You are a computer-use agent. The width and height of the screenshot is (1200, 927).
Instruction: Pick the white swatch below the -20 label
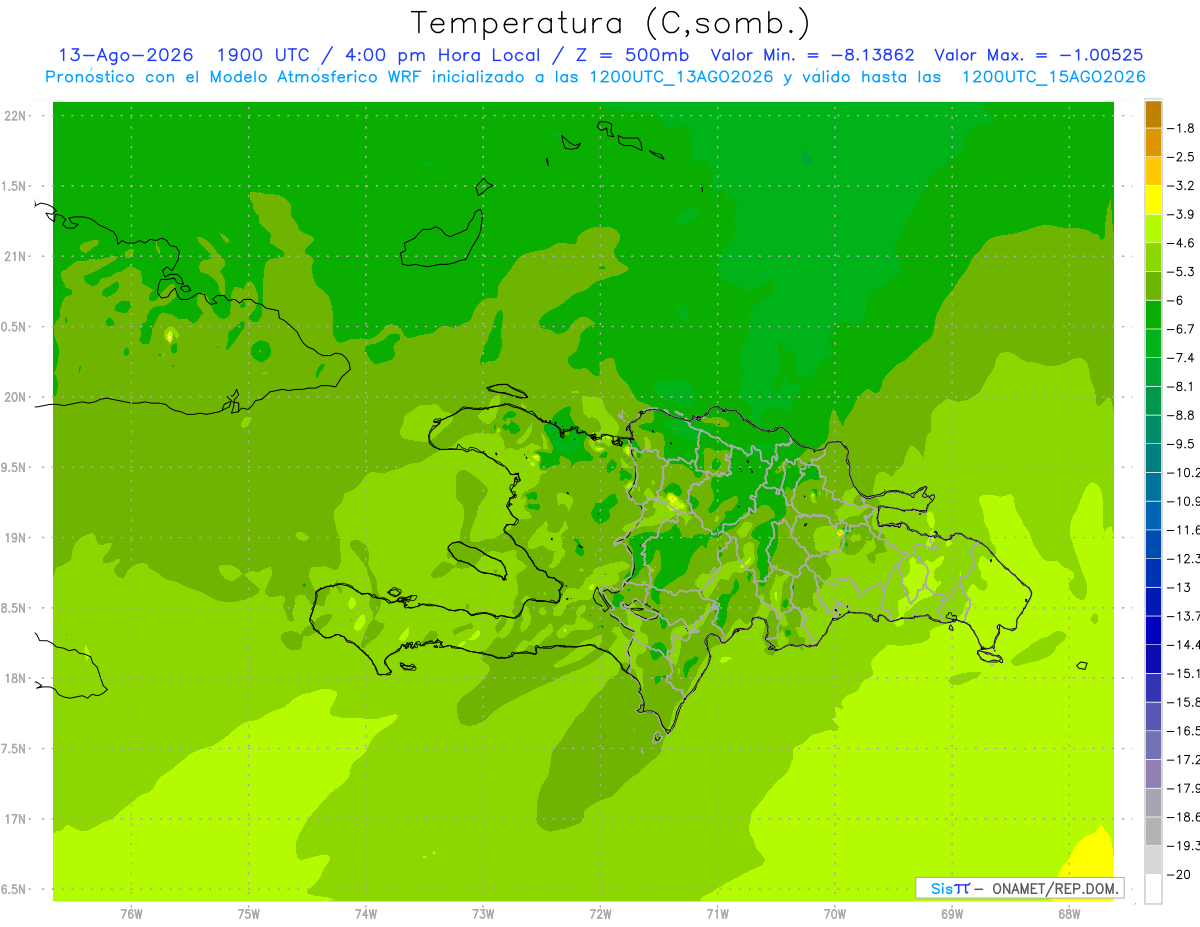pyautogui.click(x=1153, y=889)
